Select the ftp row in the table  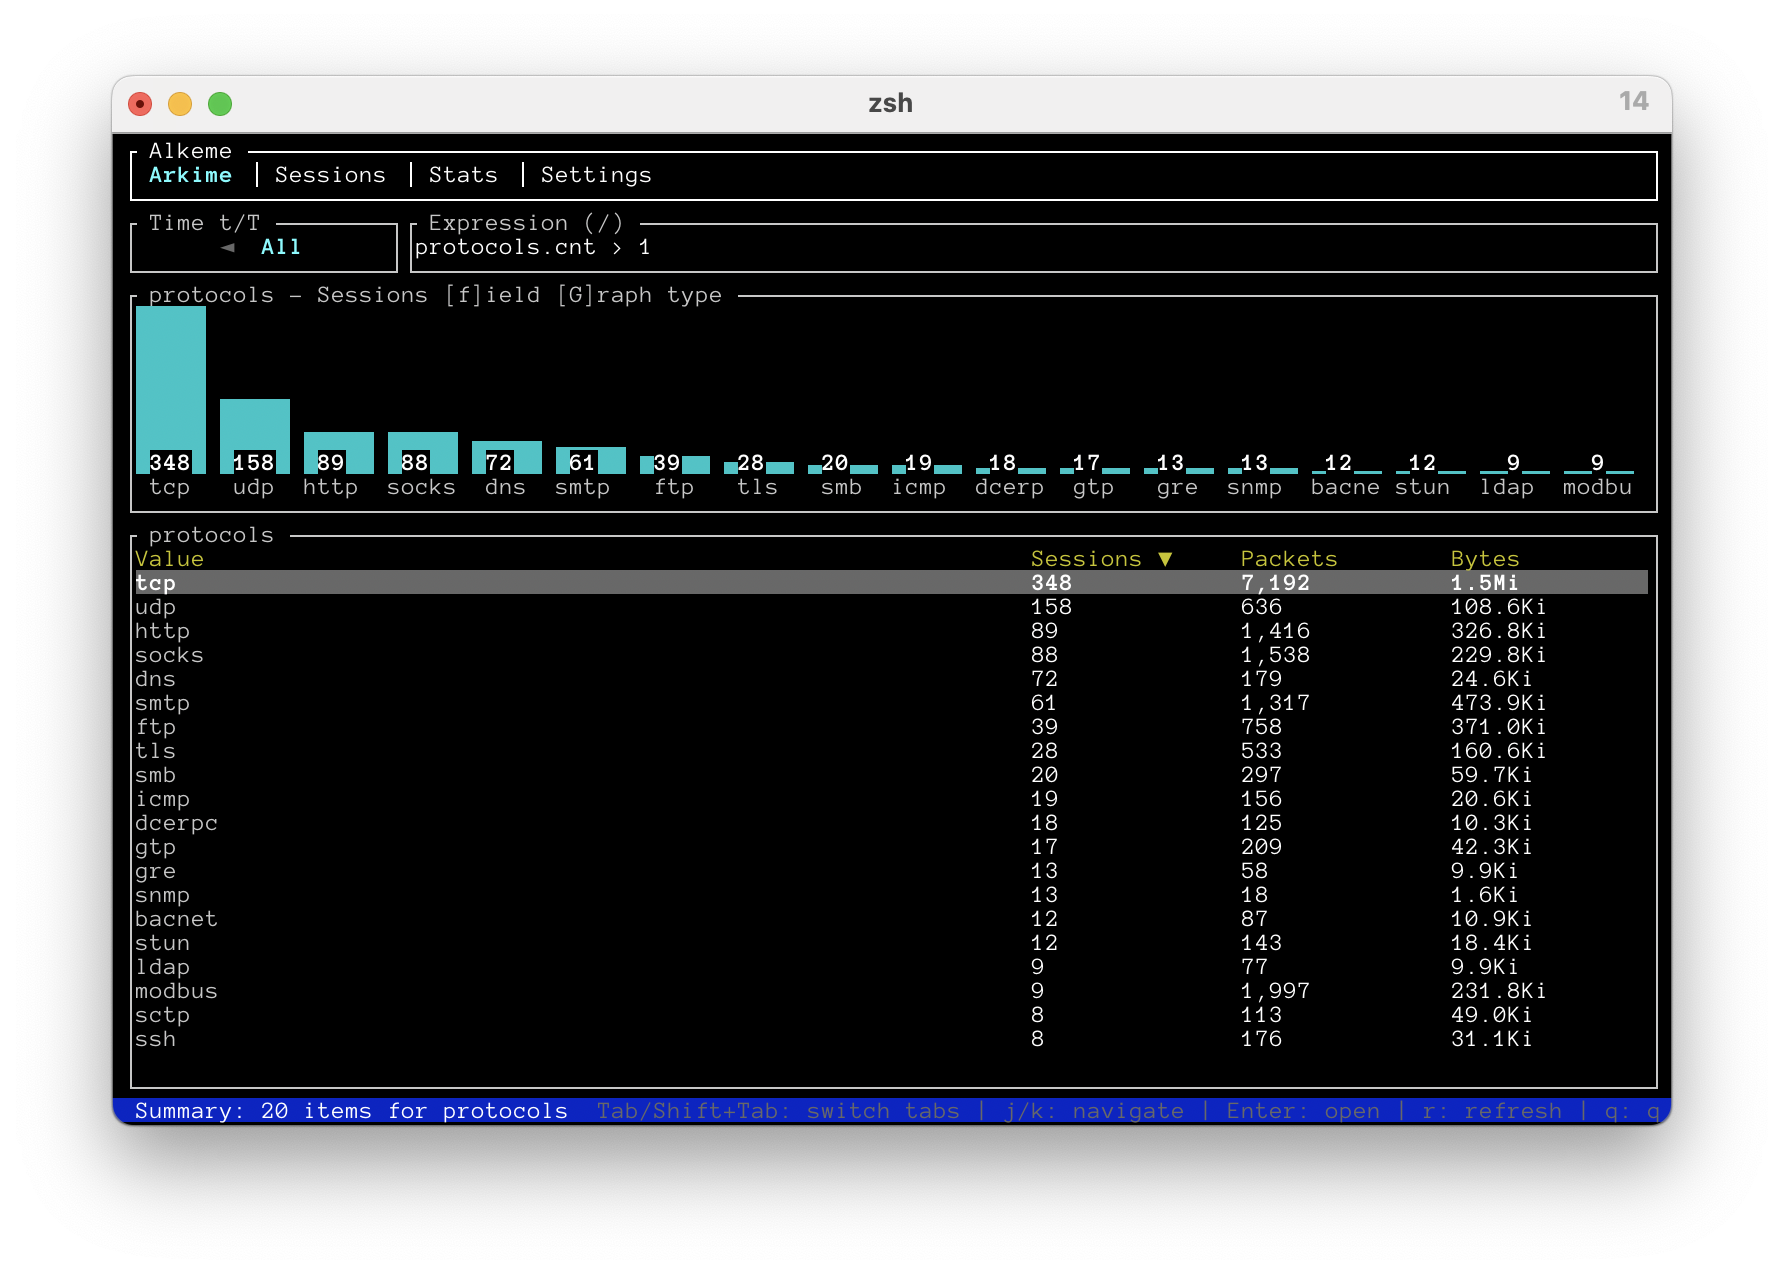point(891,727)
